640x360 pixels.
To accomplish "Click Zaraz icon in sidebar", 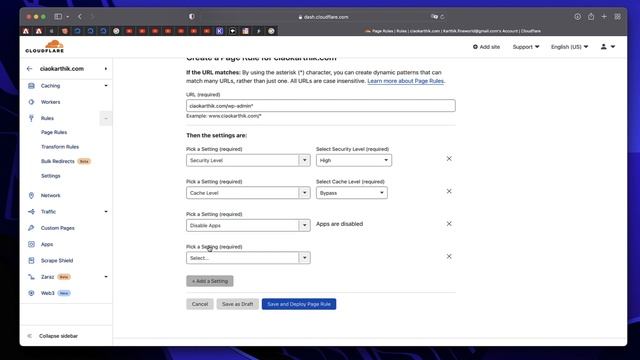I will point(31,277).
